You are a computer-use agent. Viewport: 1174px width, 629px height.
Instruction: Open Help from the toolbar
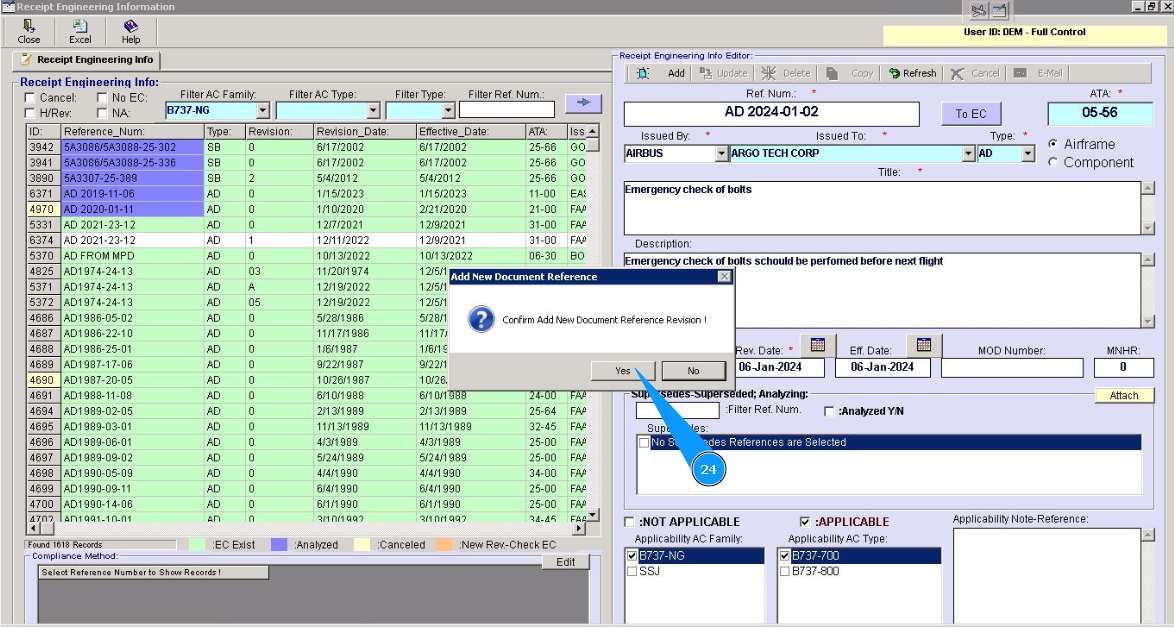tap(131, 27)
